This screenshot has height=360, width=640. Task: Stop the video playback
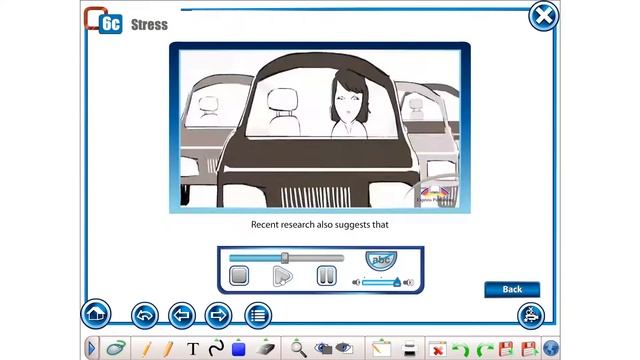(x=239, y=276)
